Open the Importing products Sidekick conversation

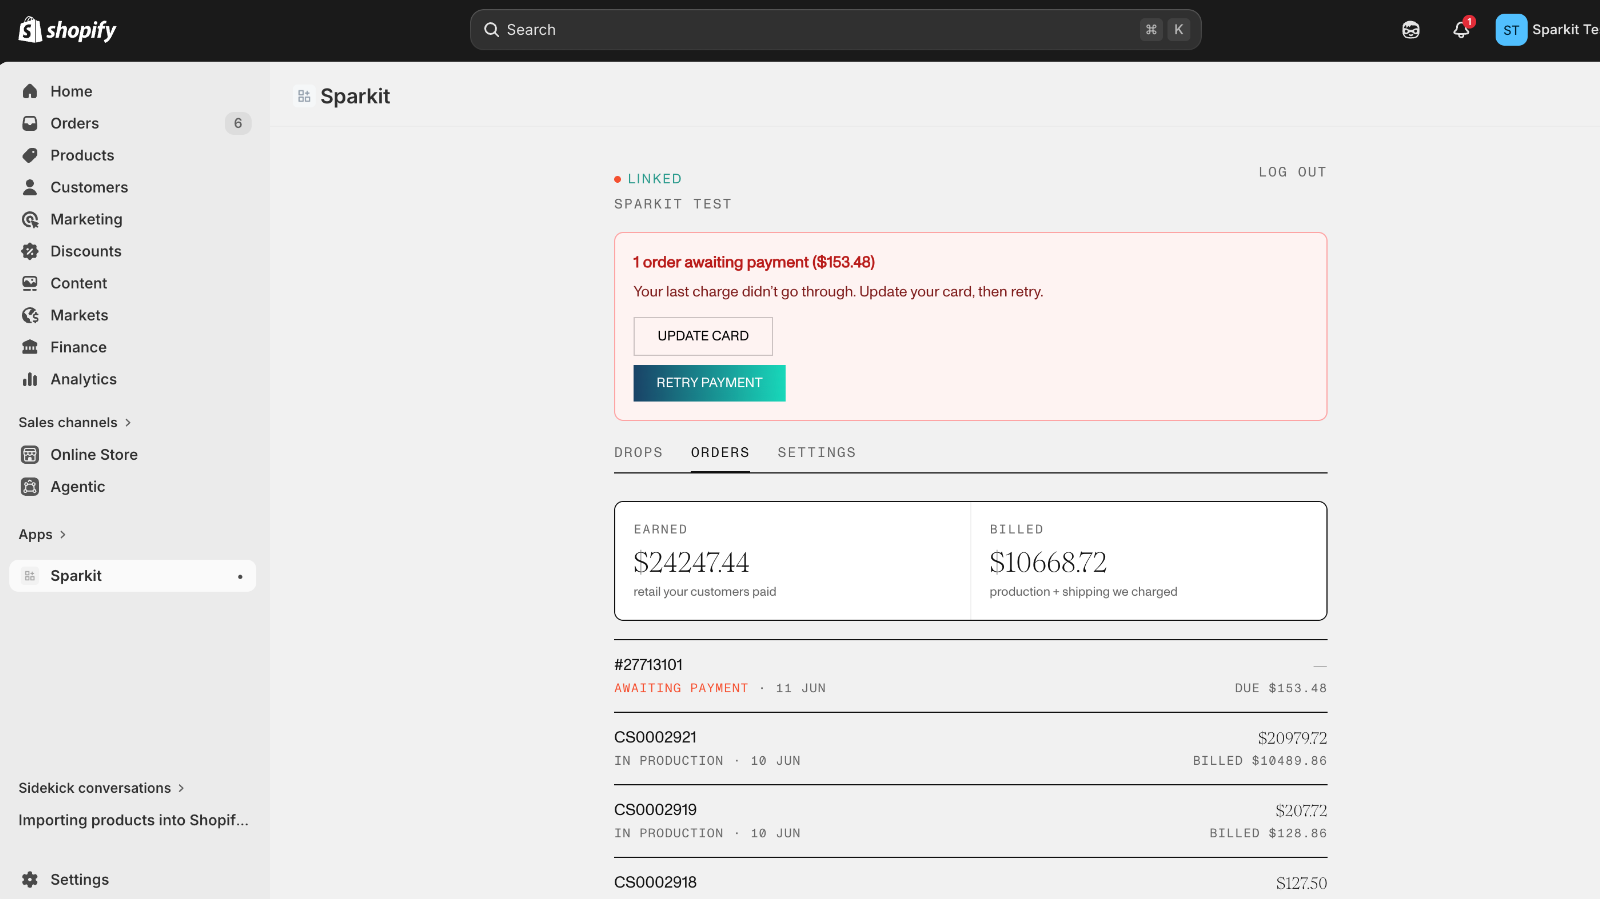tap(133, 820)
